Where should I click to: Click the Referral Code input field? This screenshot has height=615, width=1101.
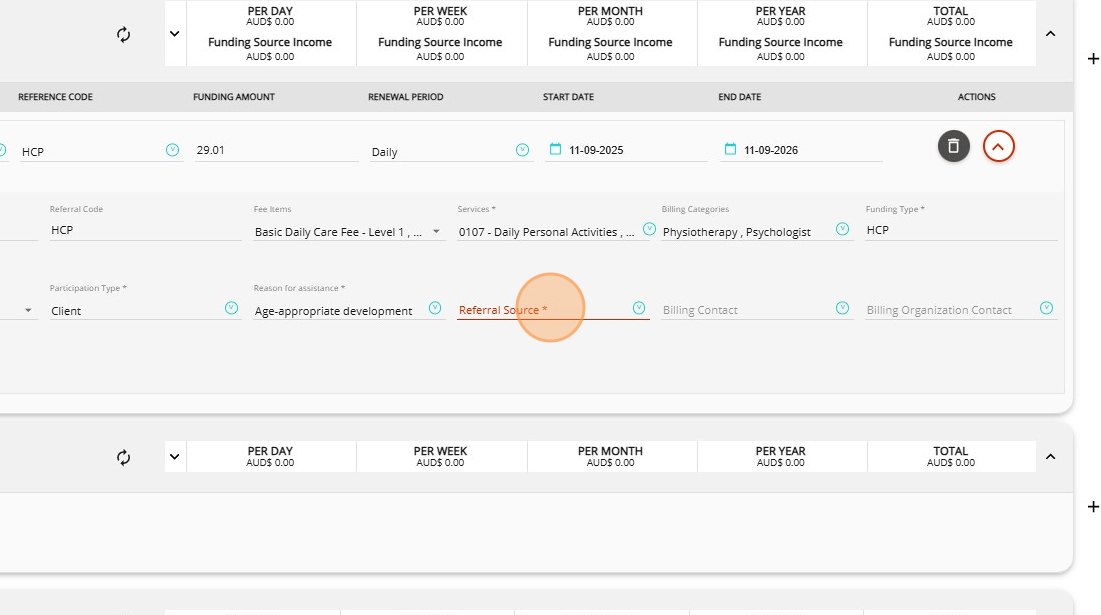(145, 231)
